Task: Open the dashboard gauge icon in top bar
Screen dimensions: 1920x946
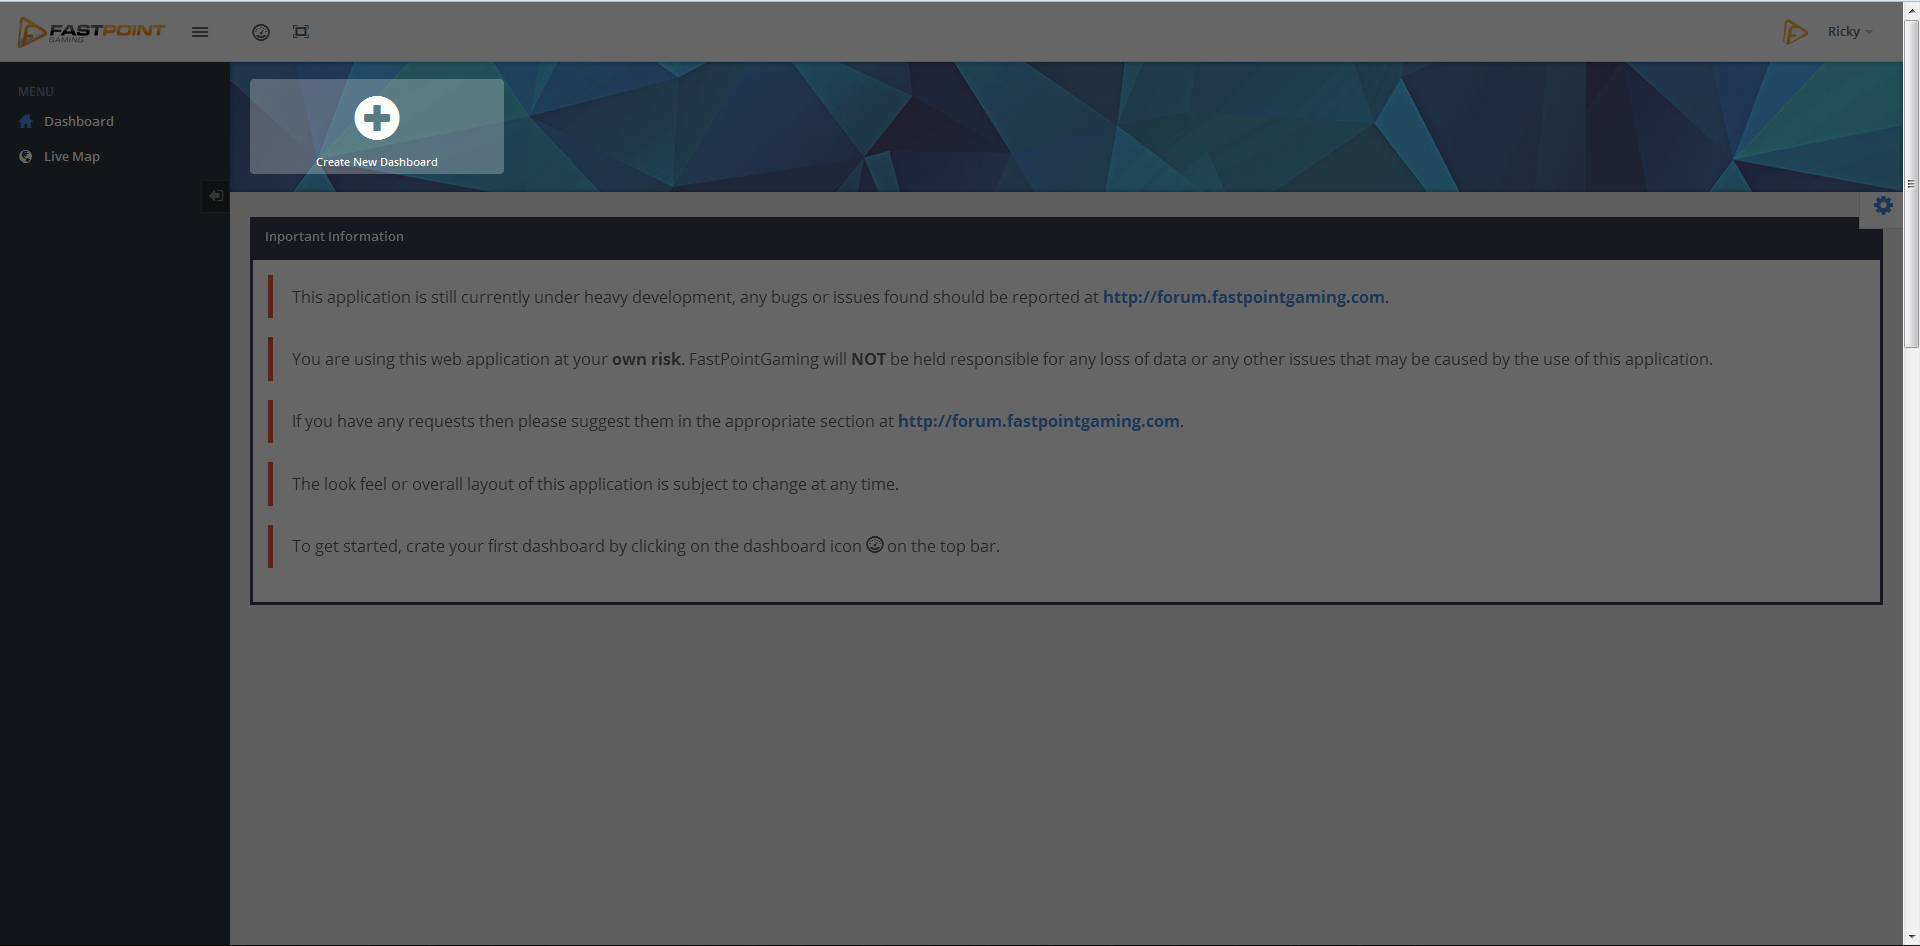Action: (261, 32)
